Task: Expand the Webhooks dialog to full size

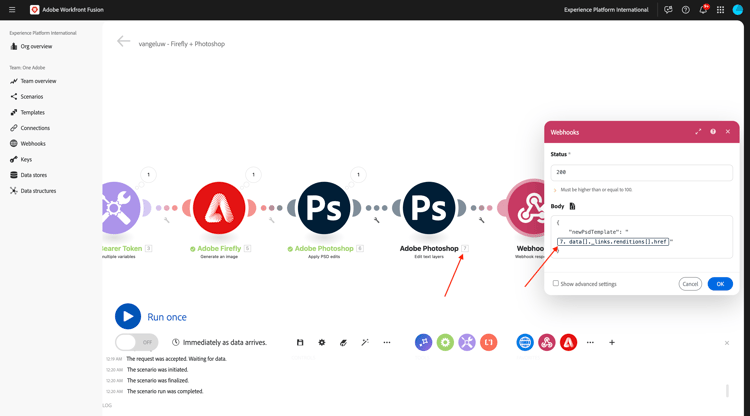Action: pos(698,131)
